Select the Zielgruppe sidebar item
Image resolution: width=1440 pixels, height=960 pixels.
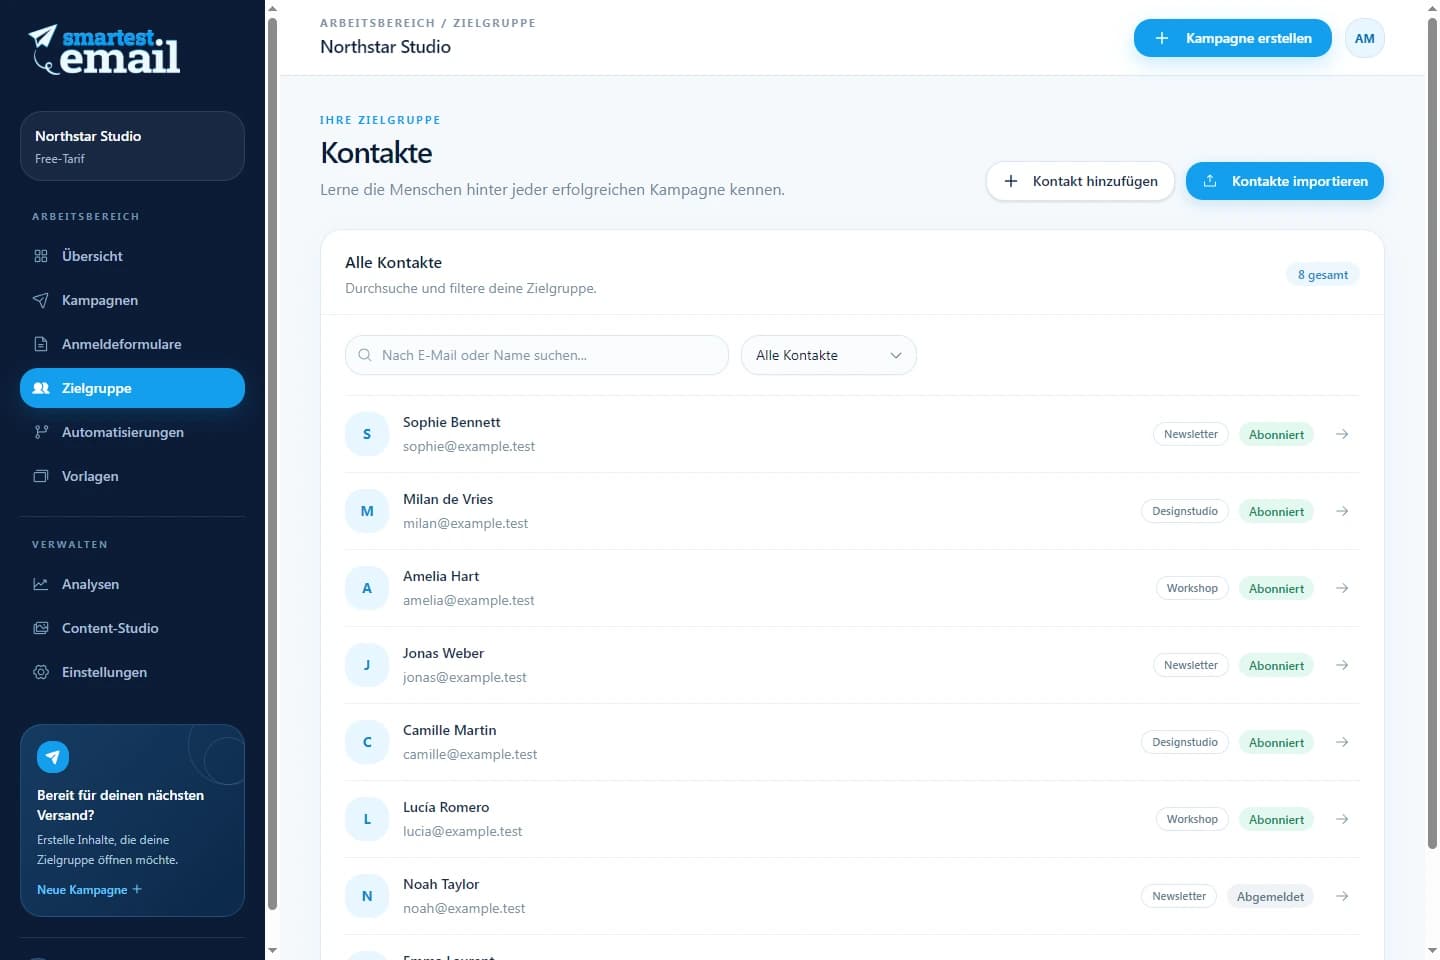click(132, 388)
